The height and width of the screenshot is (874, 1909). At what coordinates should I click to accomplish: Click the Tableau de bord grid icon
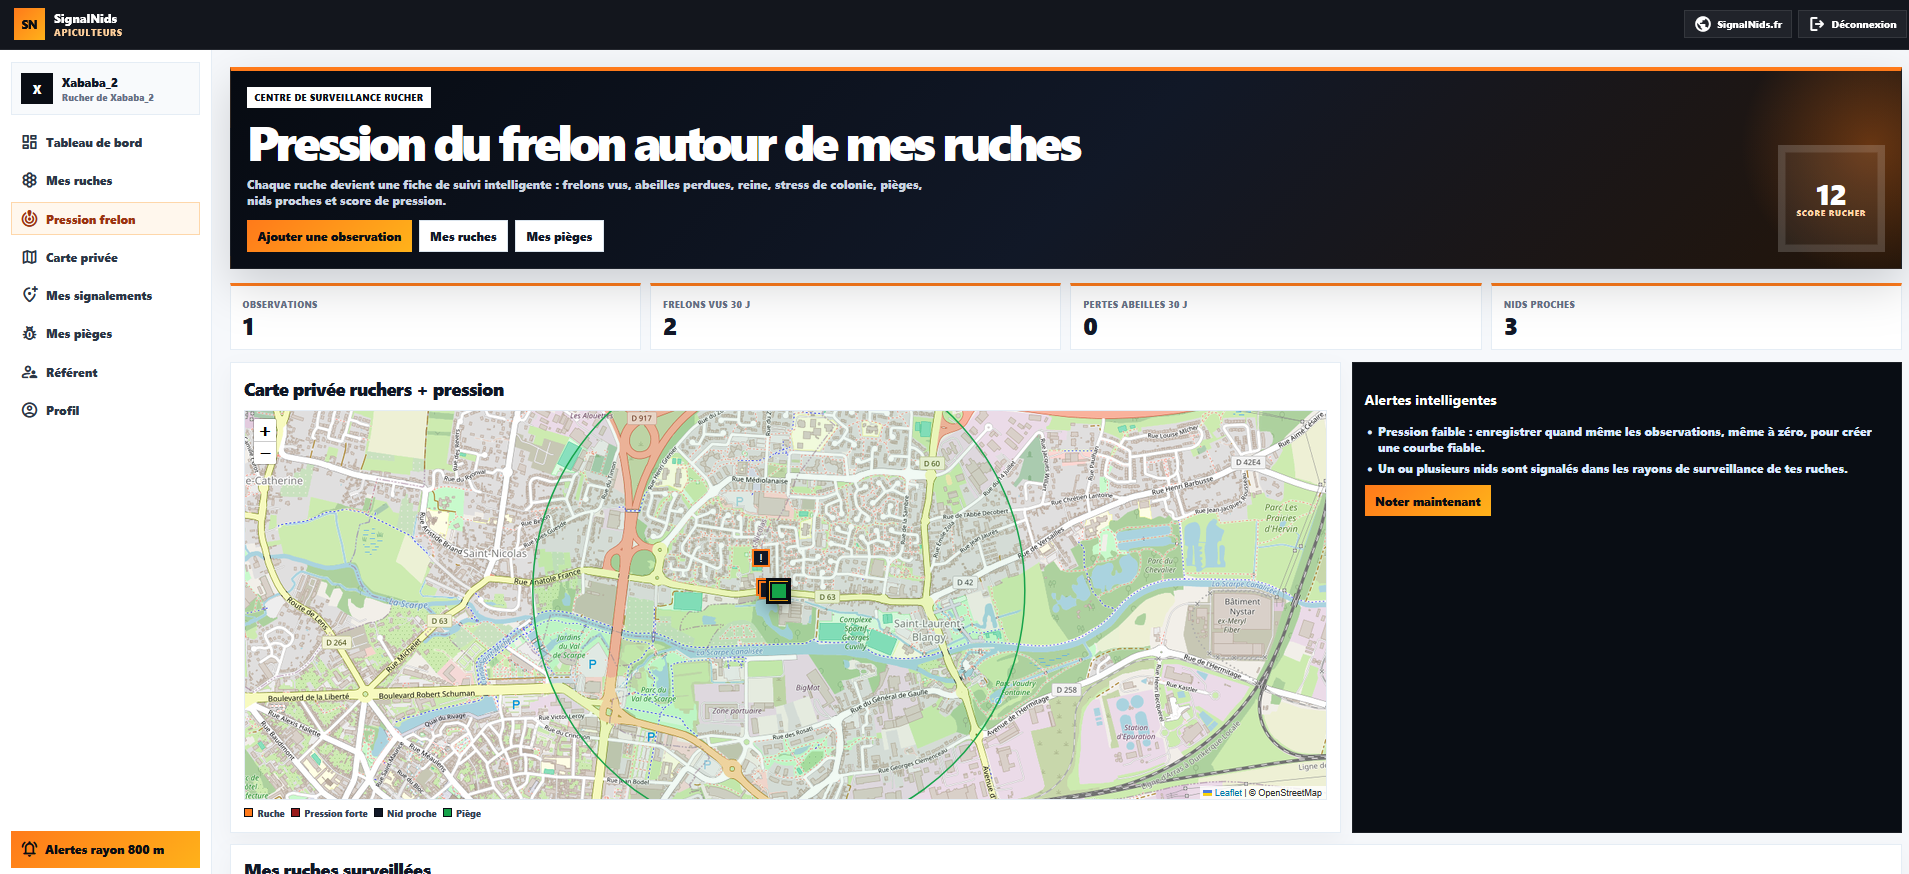(29, 143)
